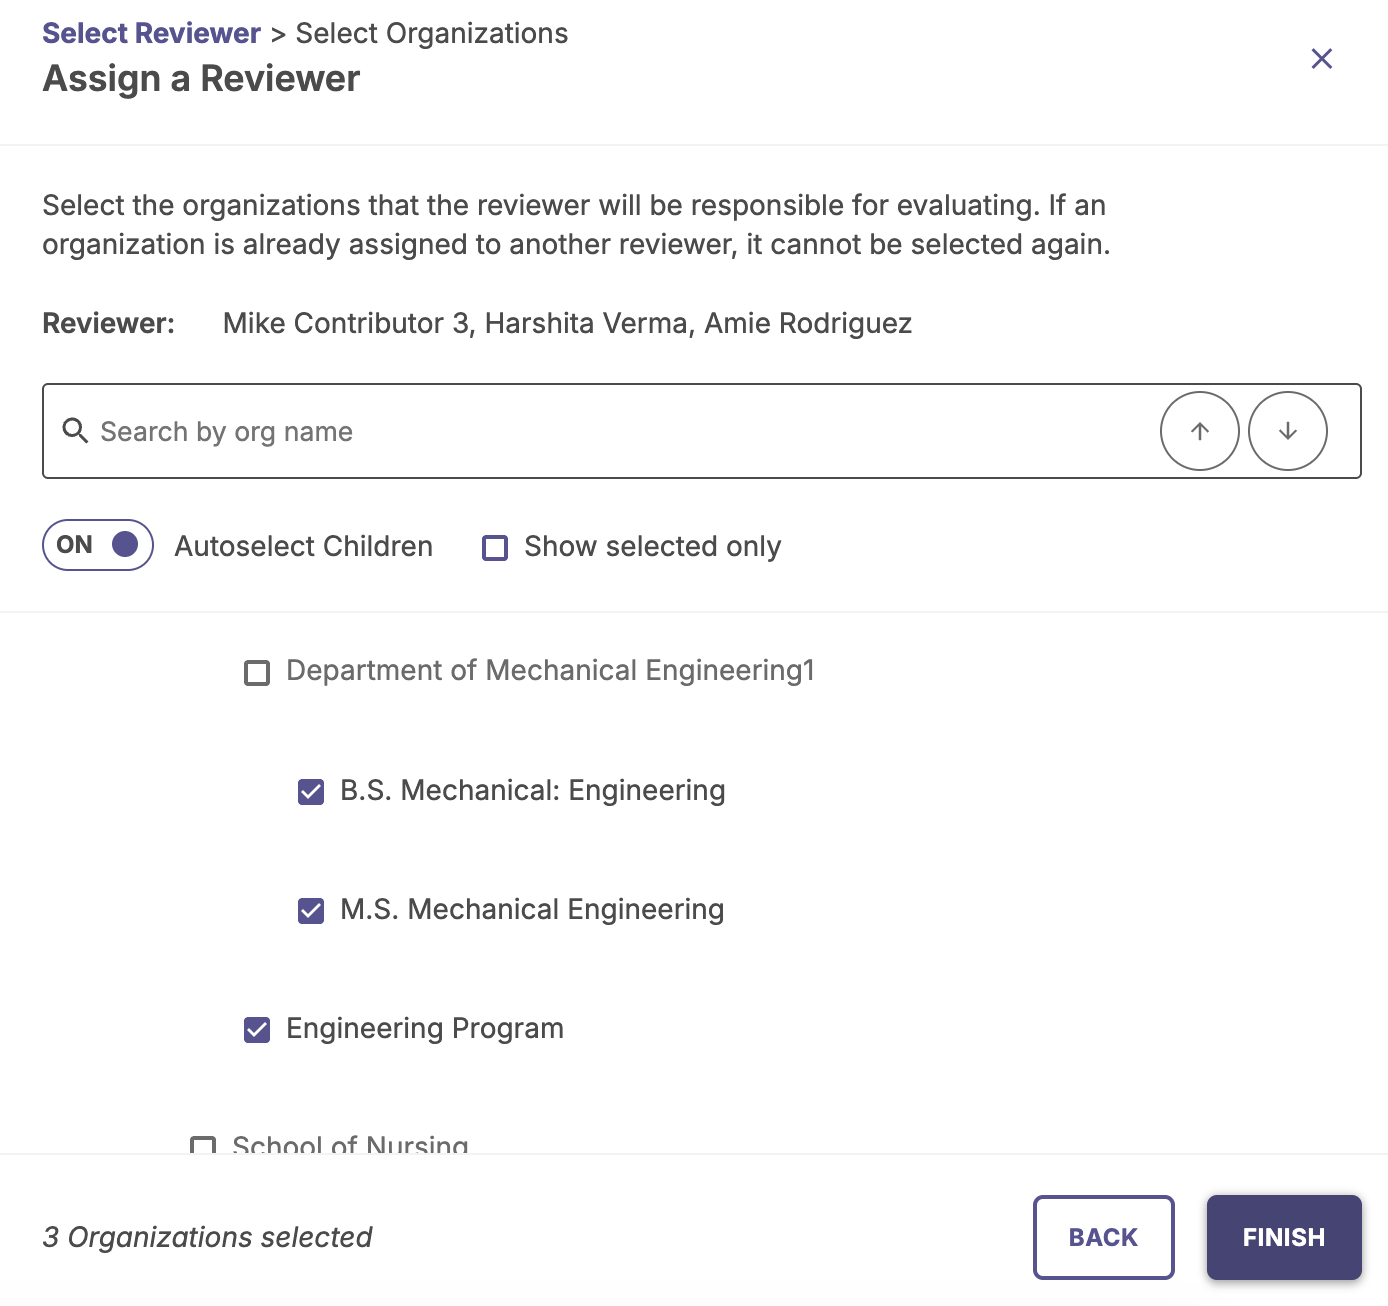Select the B.S. Mechanical: Engineering label
The width and height of the screenshot is (1388, 1306).
tap(533, 790)
